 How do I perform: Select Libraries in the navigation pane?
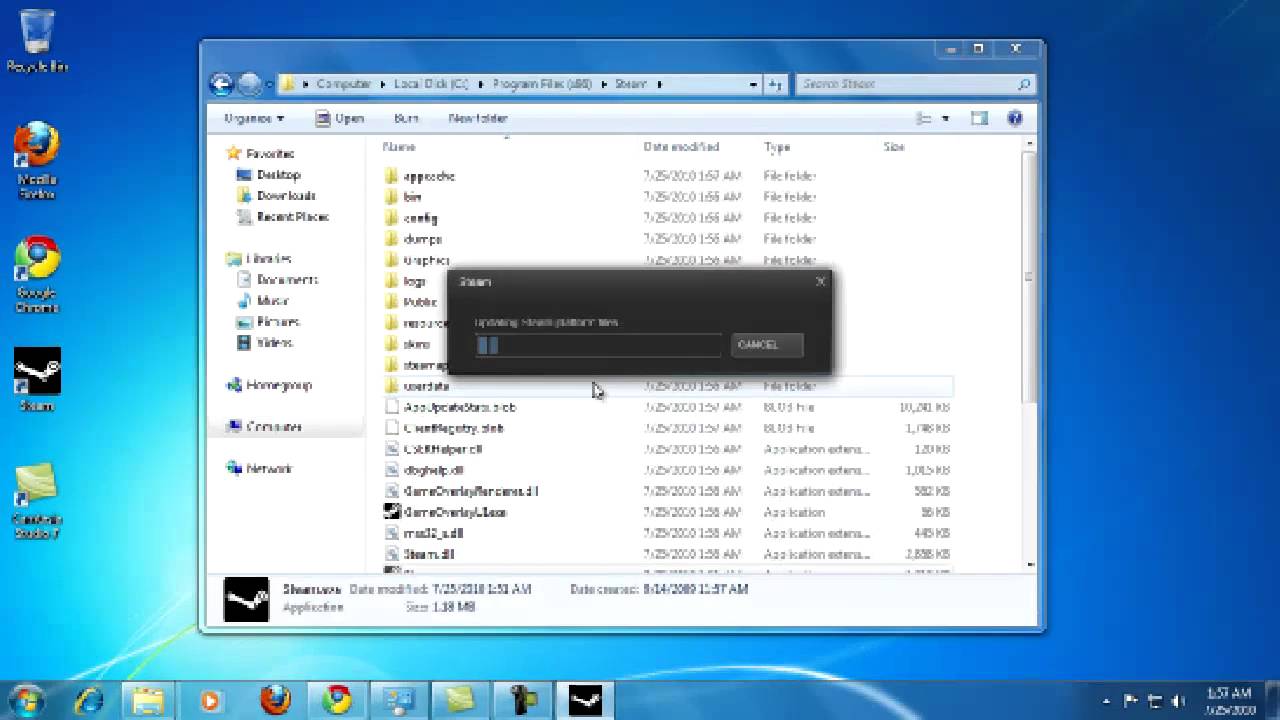(x=268, y=259)
